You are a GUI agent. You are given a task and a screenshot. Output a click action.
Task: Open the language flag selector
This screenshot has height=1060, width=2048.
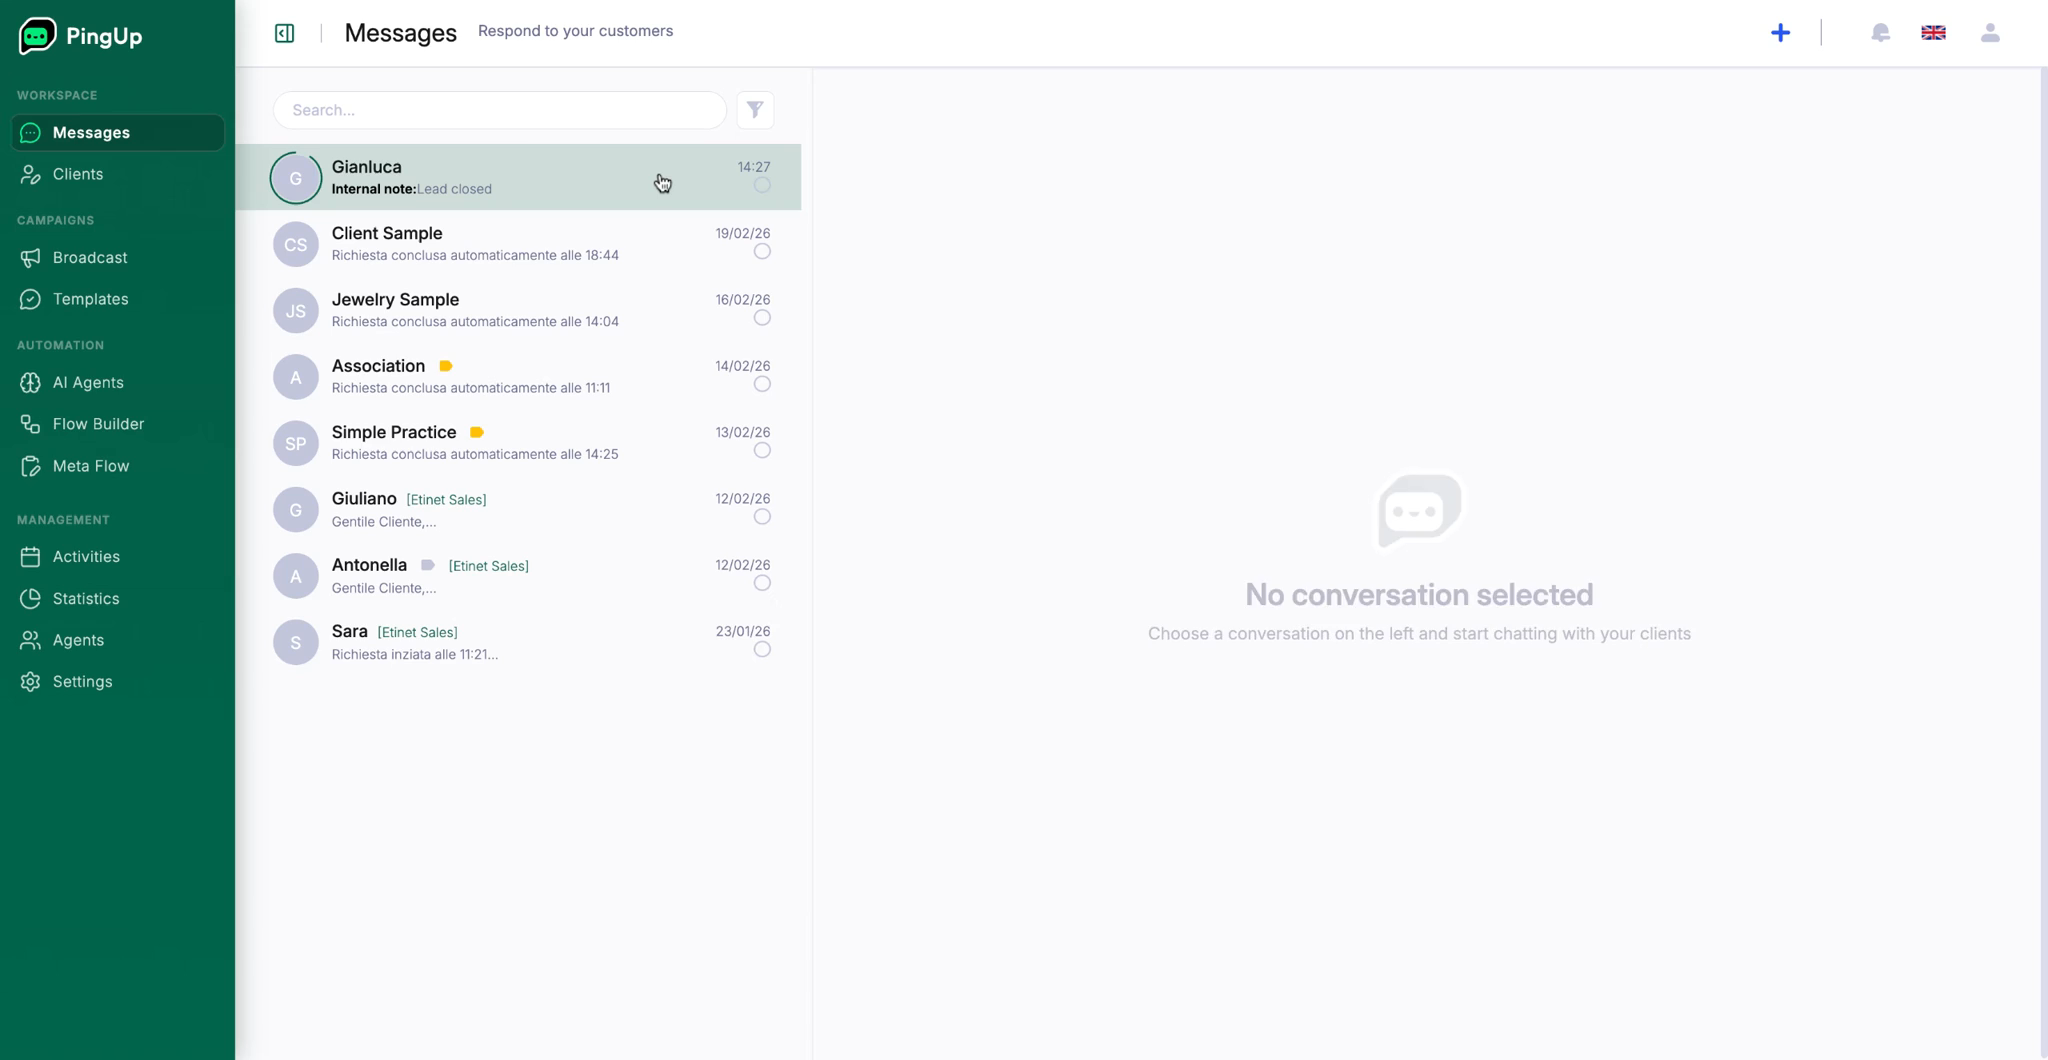(x=1933, y=33)
